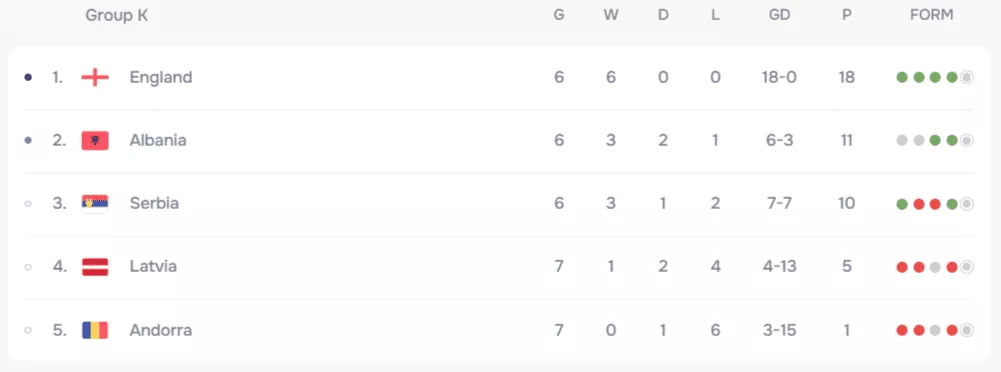The image size is (1001, 372).
Task: Click Latvia's grey draw form dot
Action: (x=935, y=267)
